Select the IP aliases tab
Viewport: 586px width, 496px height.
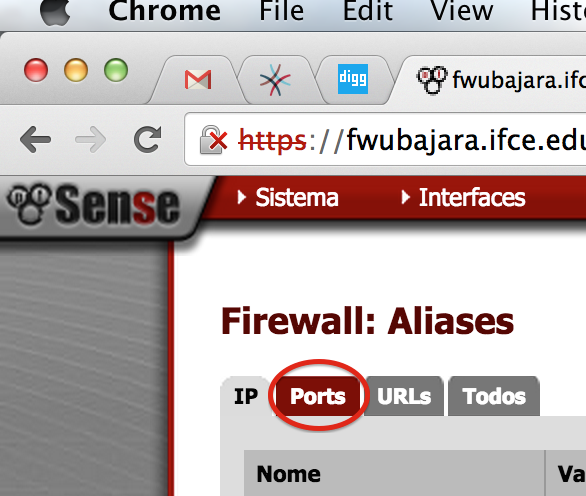[246, 396]
